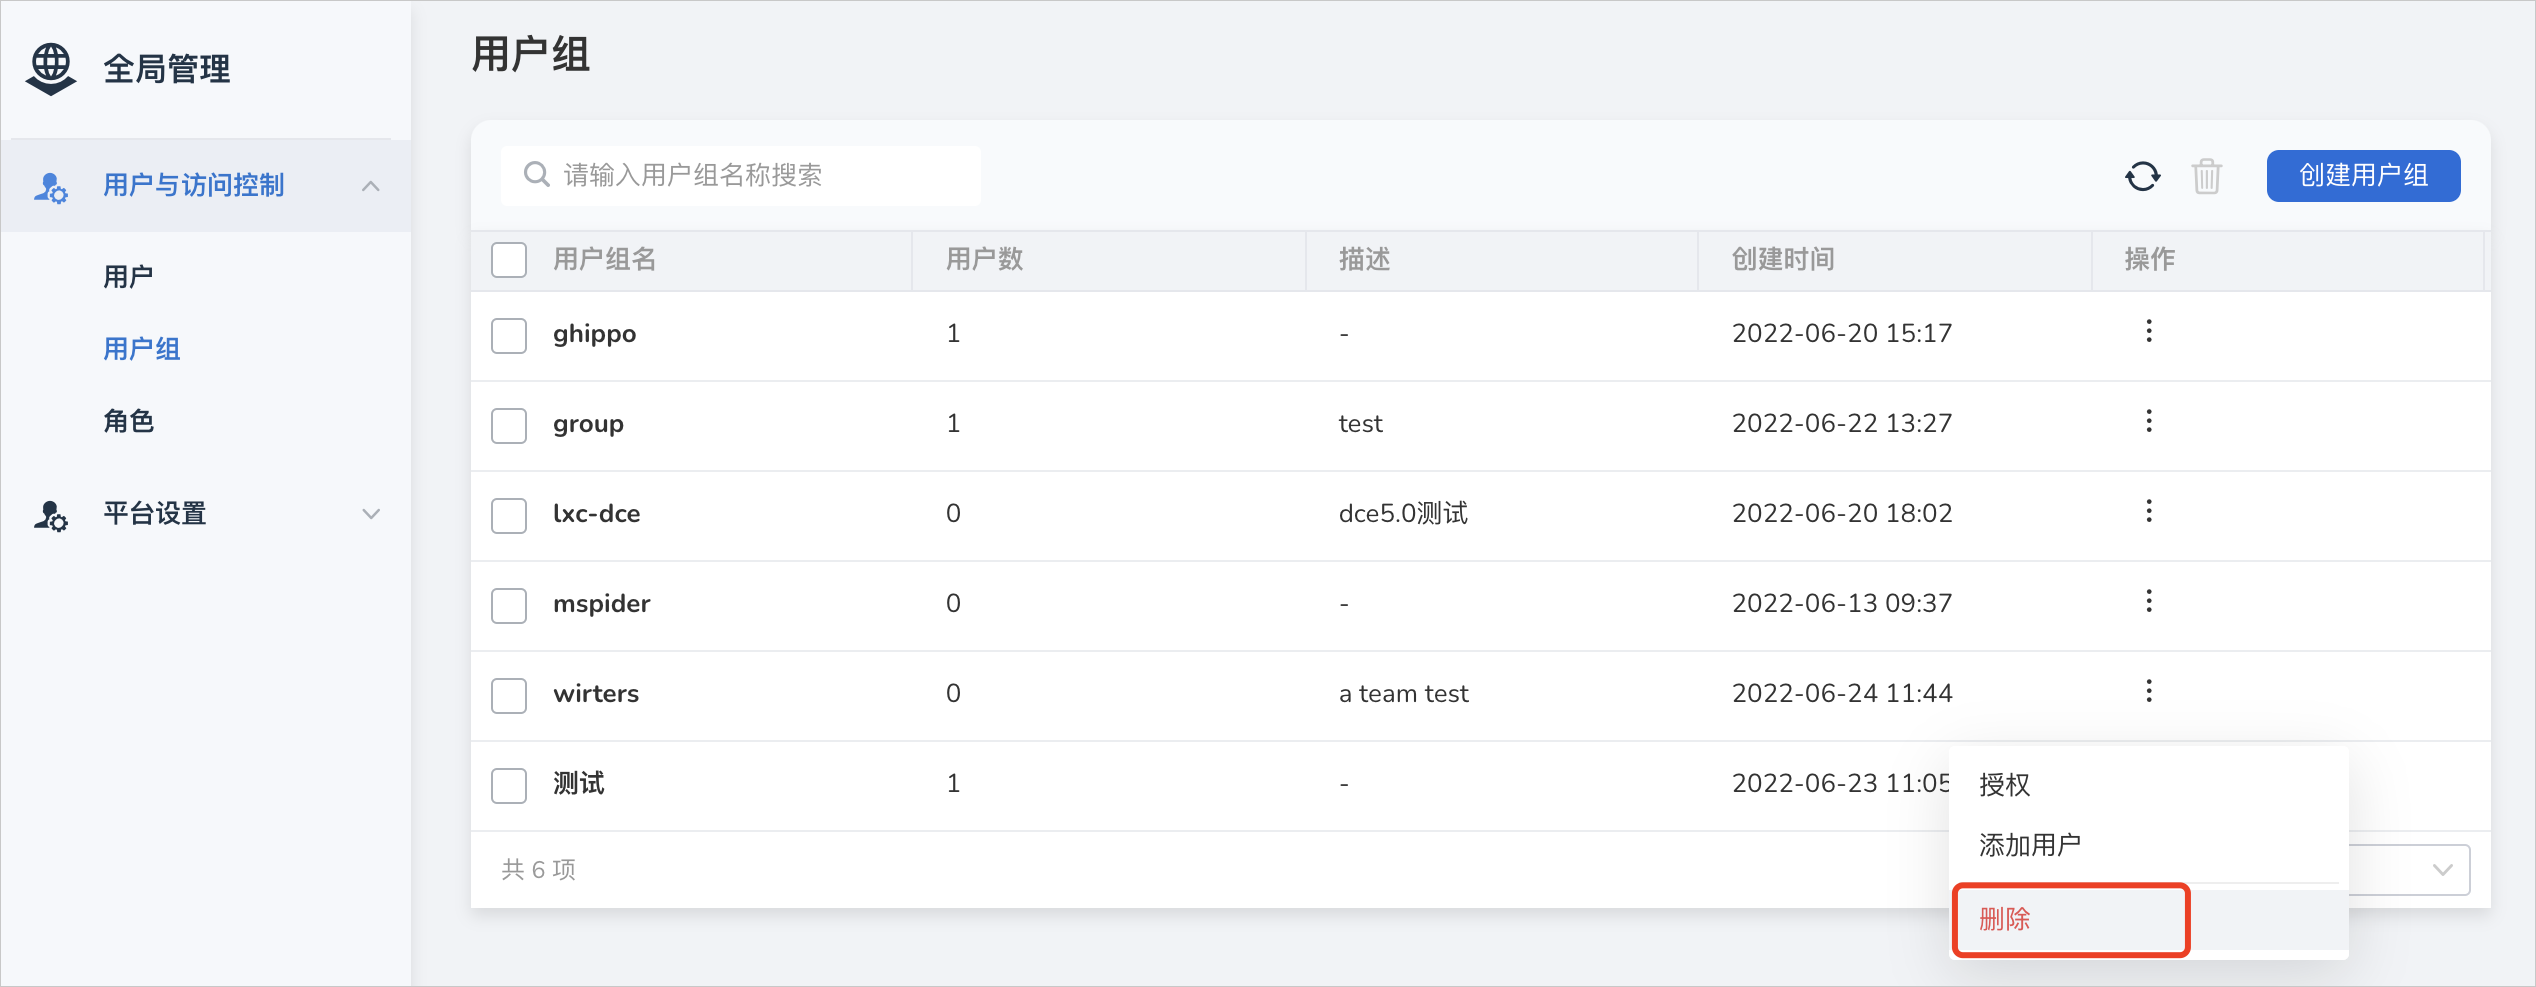The height and width of the screenshot is (987, 2536).
Task: Check the mspider row checkbox
Action: 509,606
